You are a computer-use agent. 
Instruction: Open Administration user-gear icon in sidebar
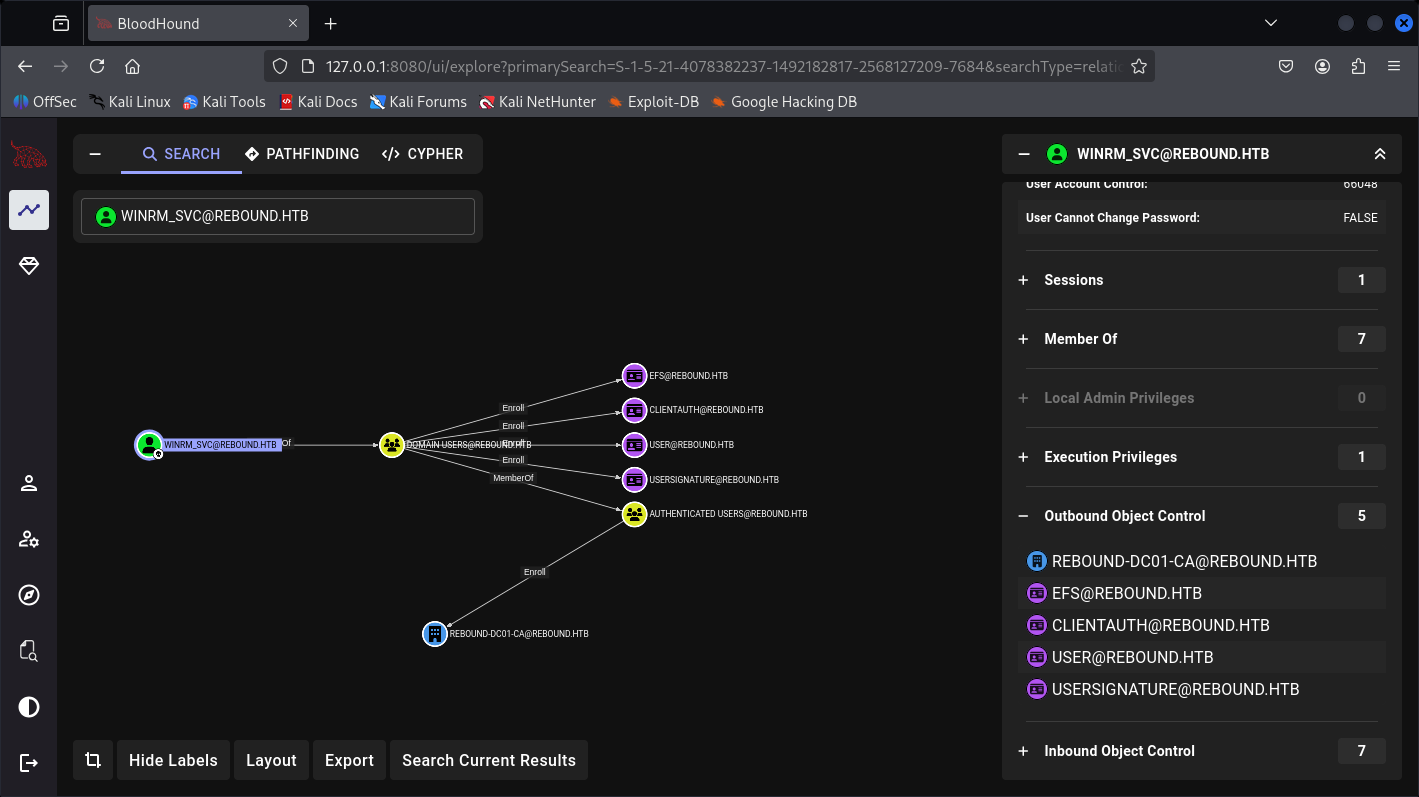click(x=29, y=540)
